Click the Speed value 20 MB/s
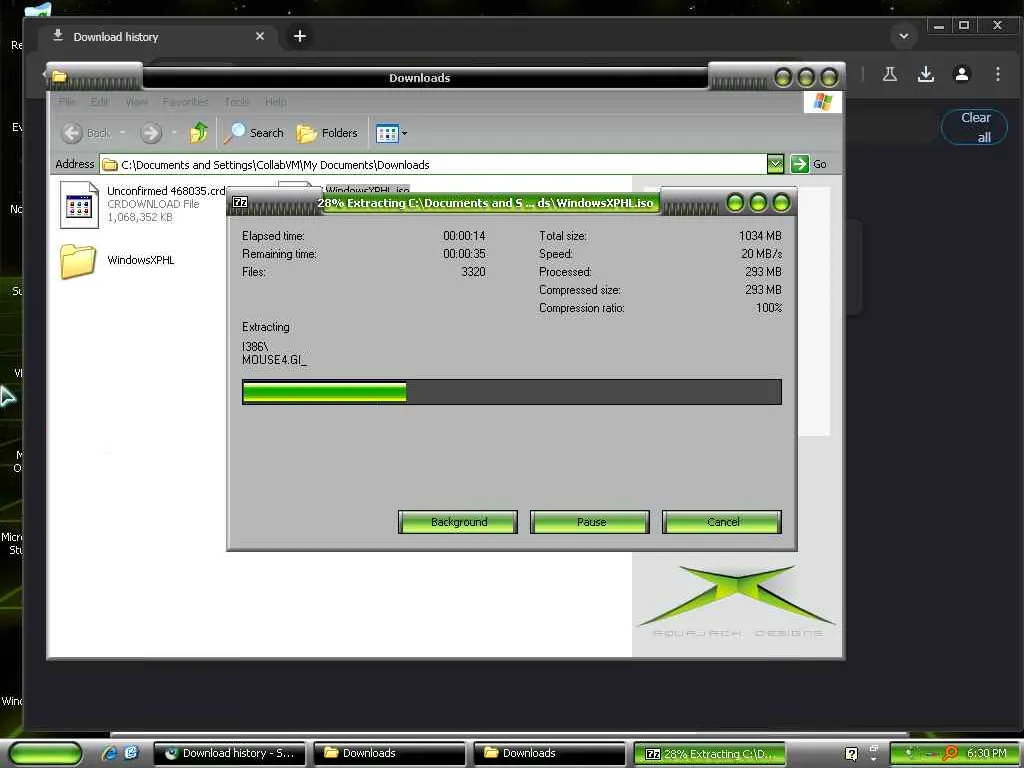The height and width of the screenshot is (768, 1024). pyautogui.click(x=761, y=253)
